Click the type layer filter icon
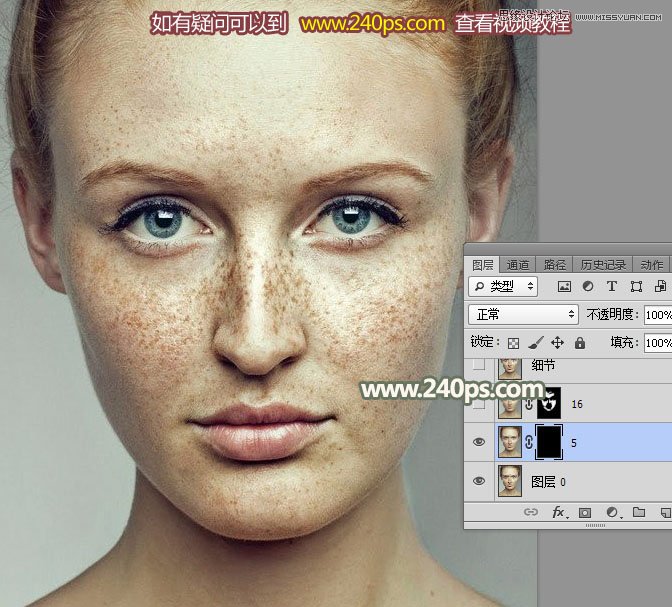 612,286
